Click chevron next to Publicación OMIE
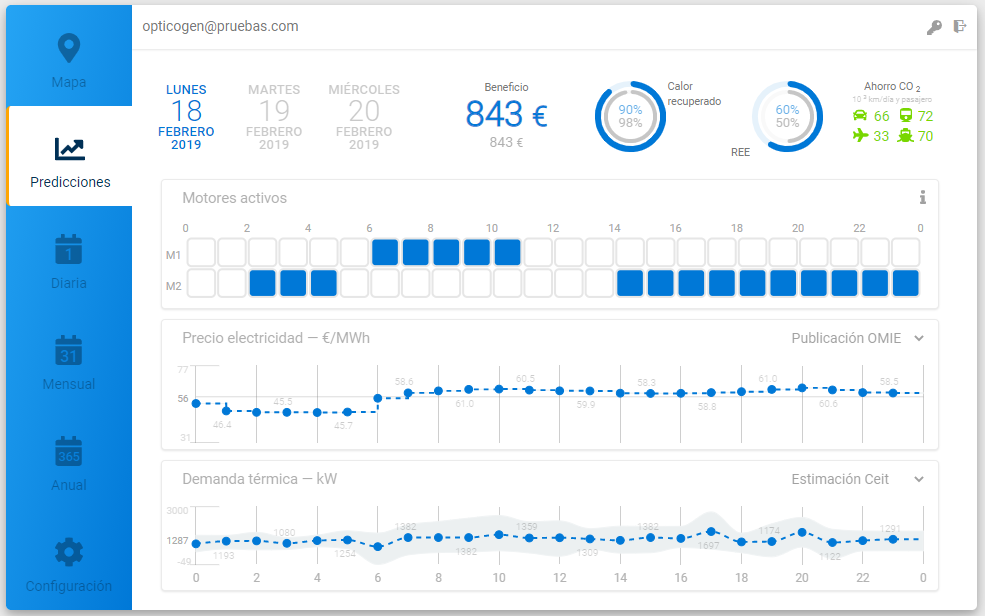Image resolution: width=985 pixels, height=616 pixels. [x=919, y=338]
